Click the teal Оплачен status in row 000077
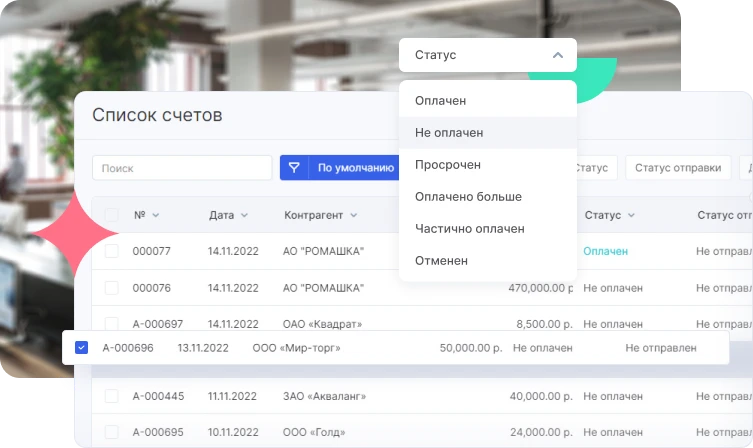This screenshot has width=753, height=448. (x=605, y=251)
